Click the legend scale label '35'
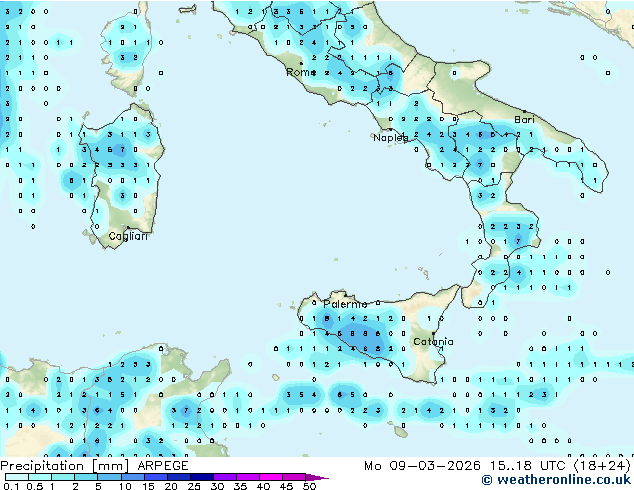The width and height of the screenshot is (634, 490). click(x=240, y=486)
